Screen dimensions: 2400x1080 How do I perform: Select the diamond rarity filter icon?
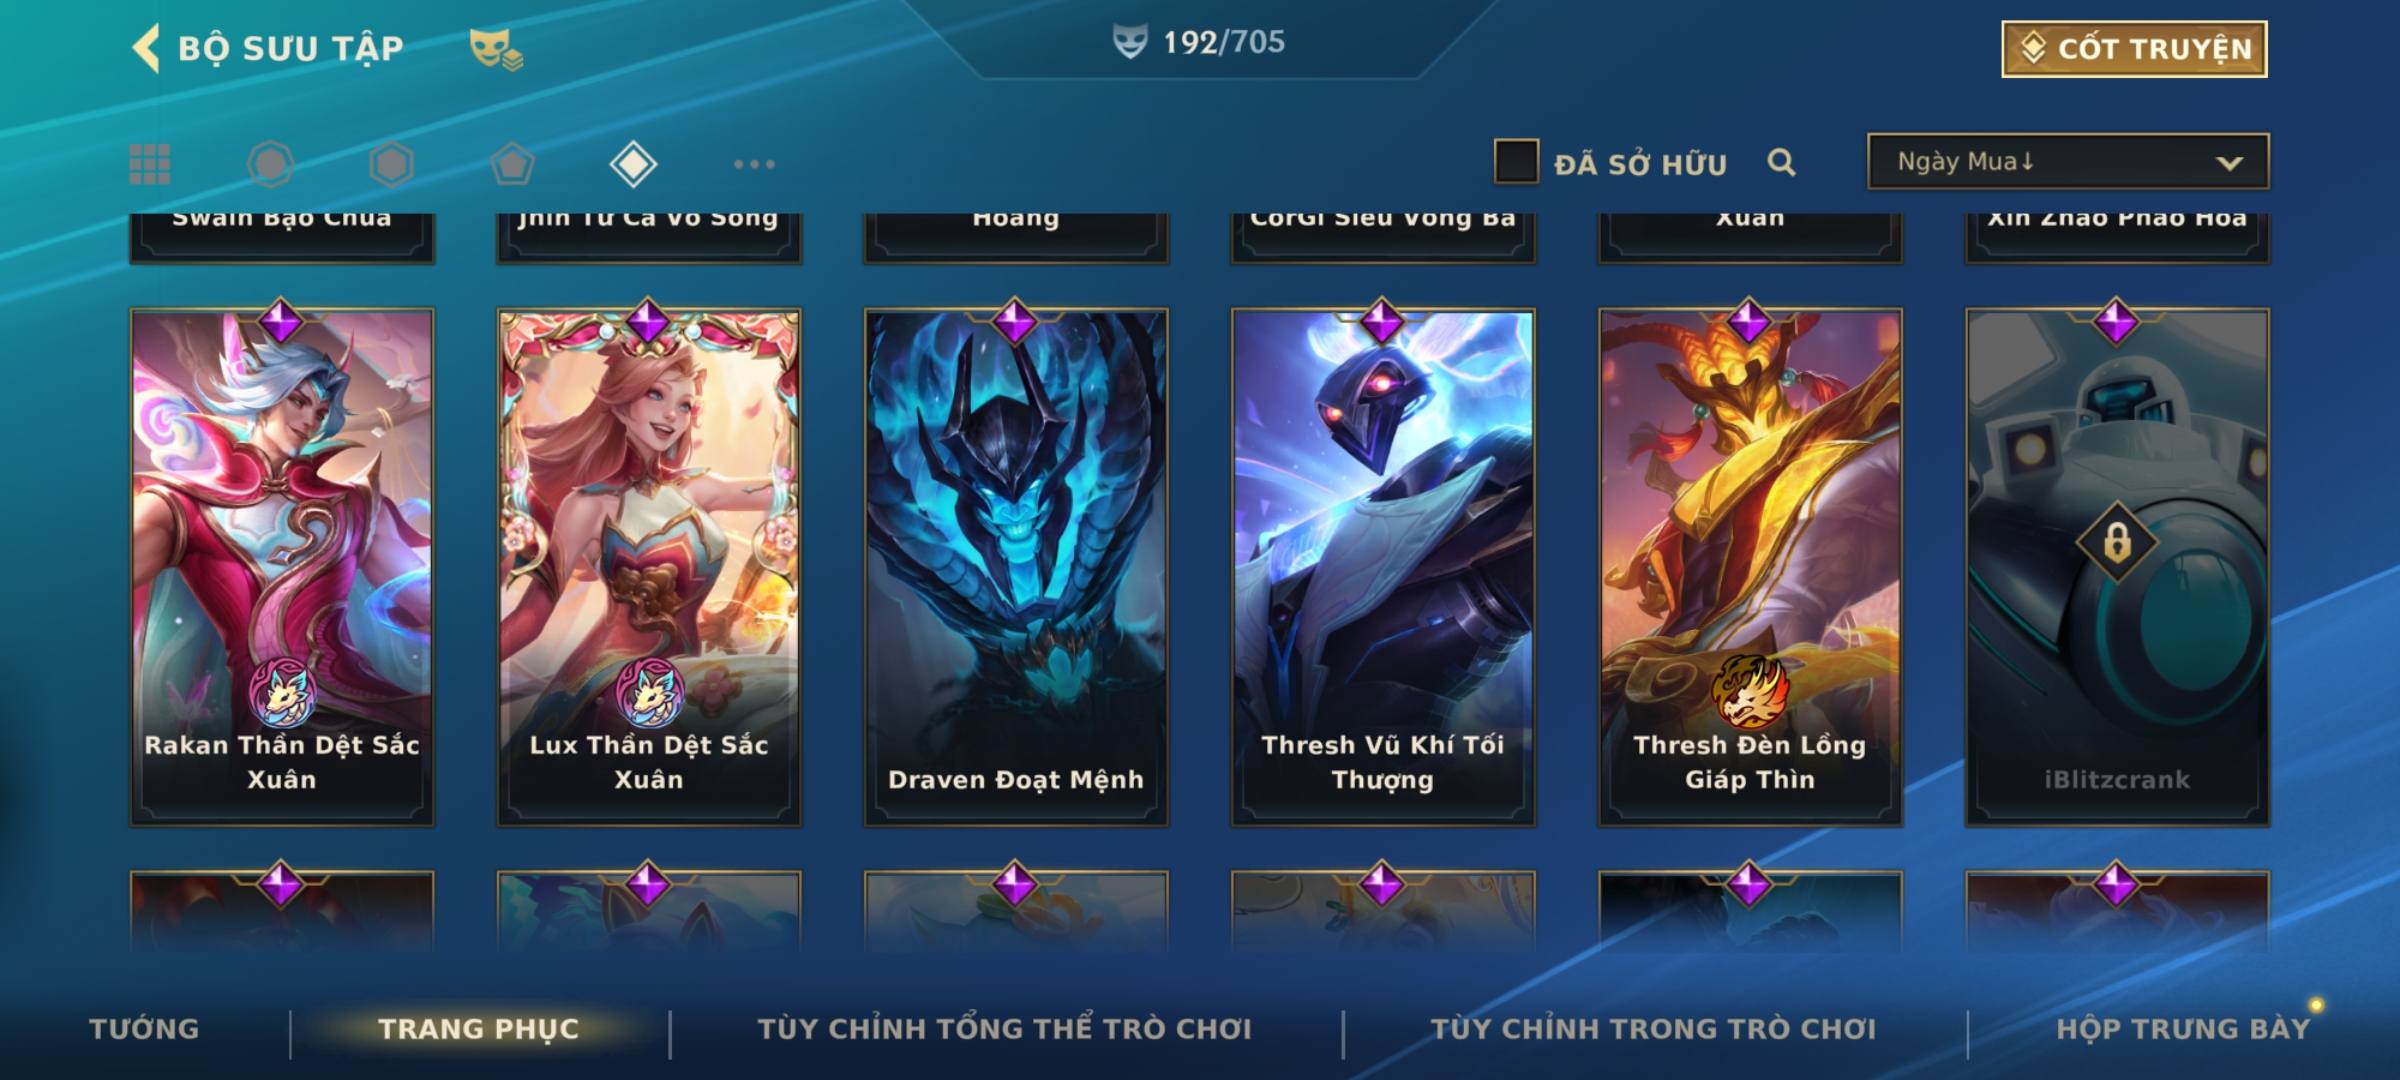pos(633,164)
